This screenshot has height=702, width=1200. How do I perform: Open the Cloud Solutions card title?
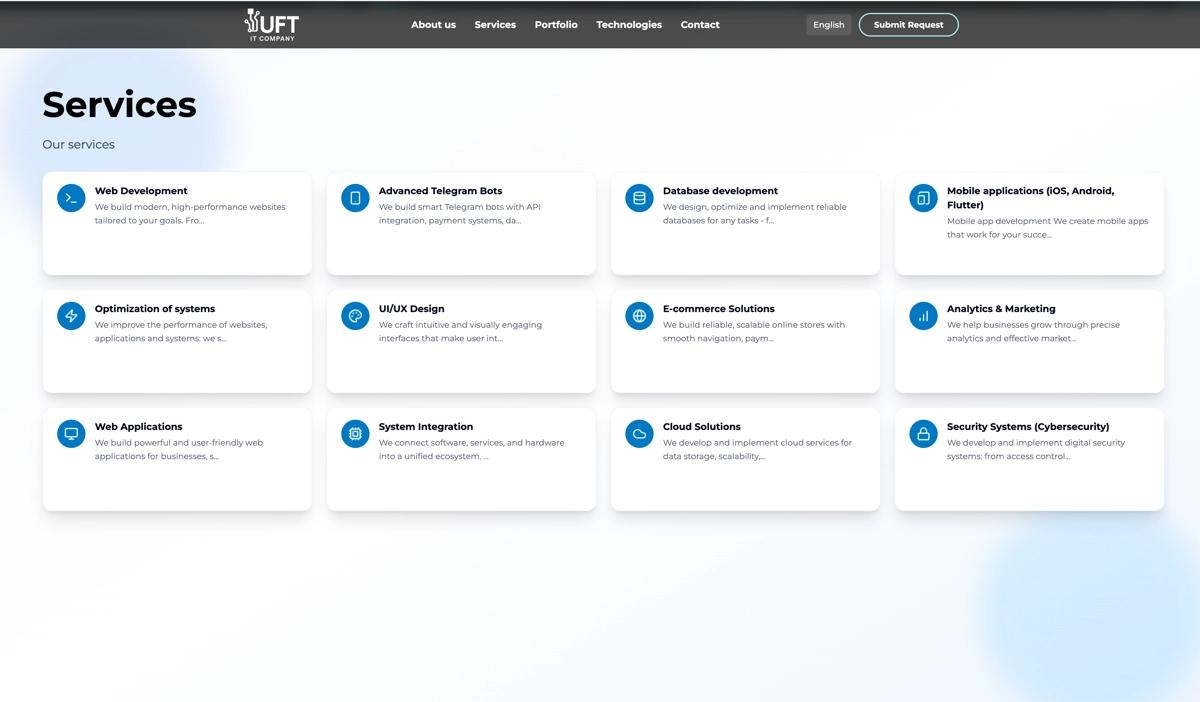coord(701,427)
